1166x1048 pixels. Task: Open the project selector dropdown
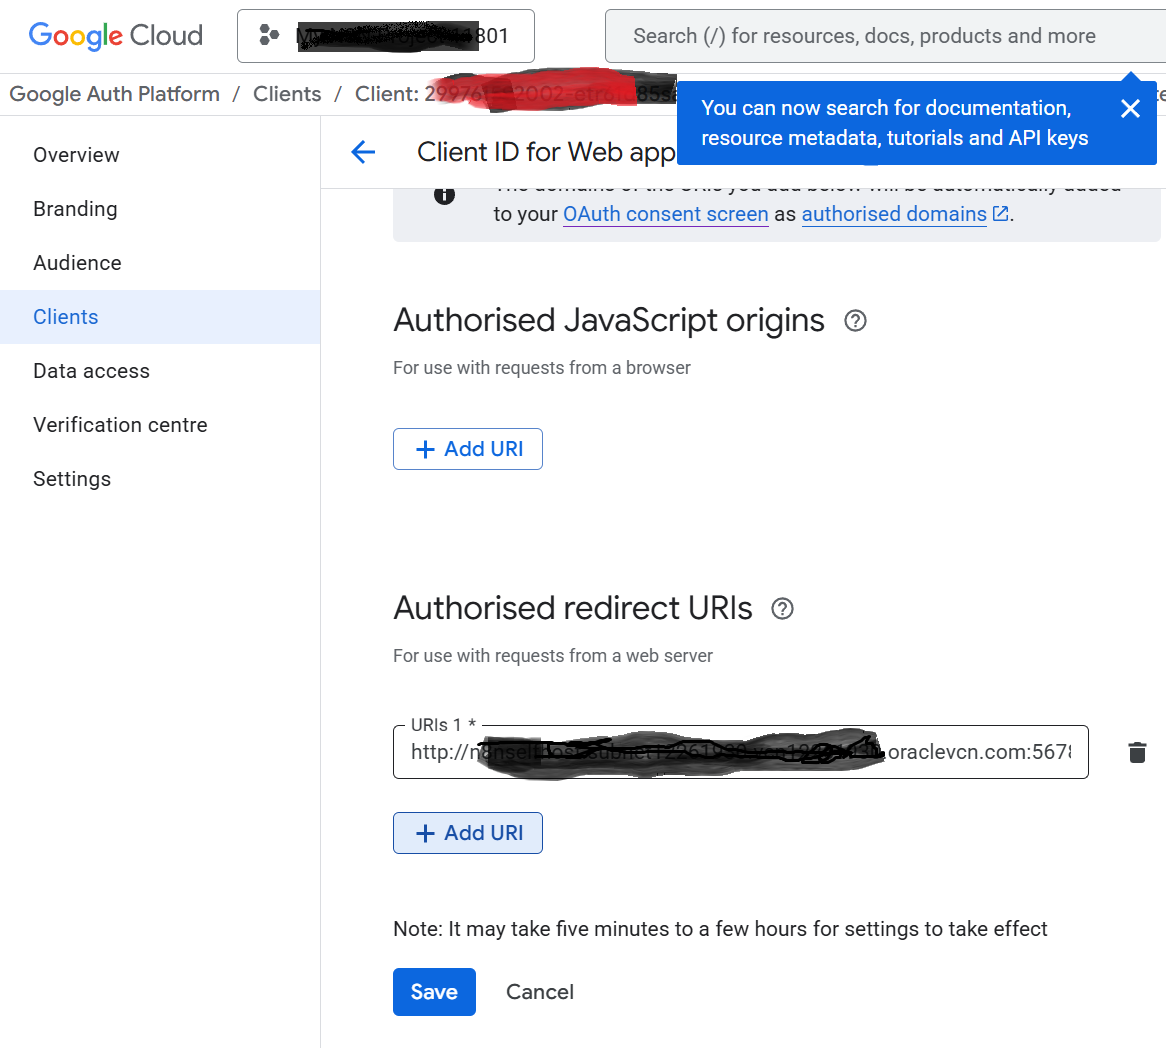385,36
